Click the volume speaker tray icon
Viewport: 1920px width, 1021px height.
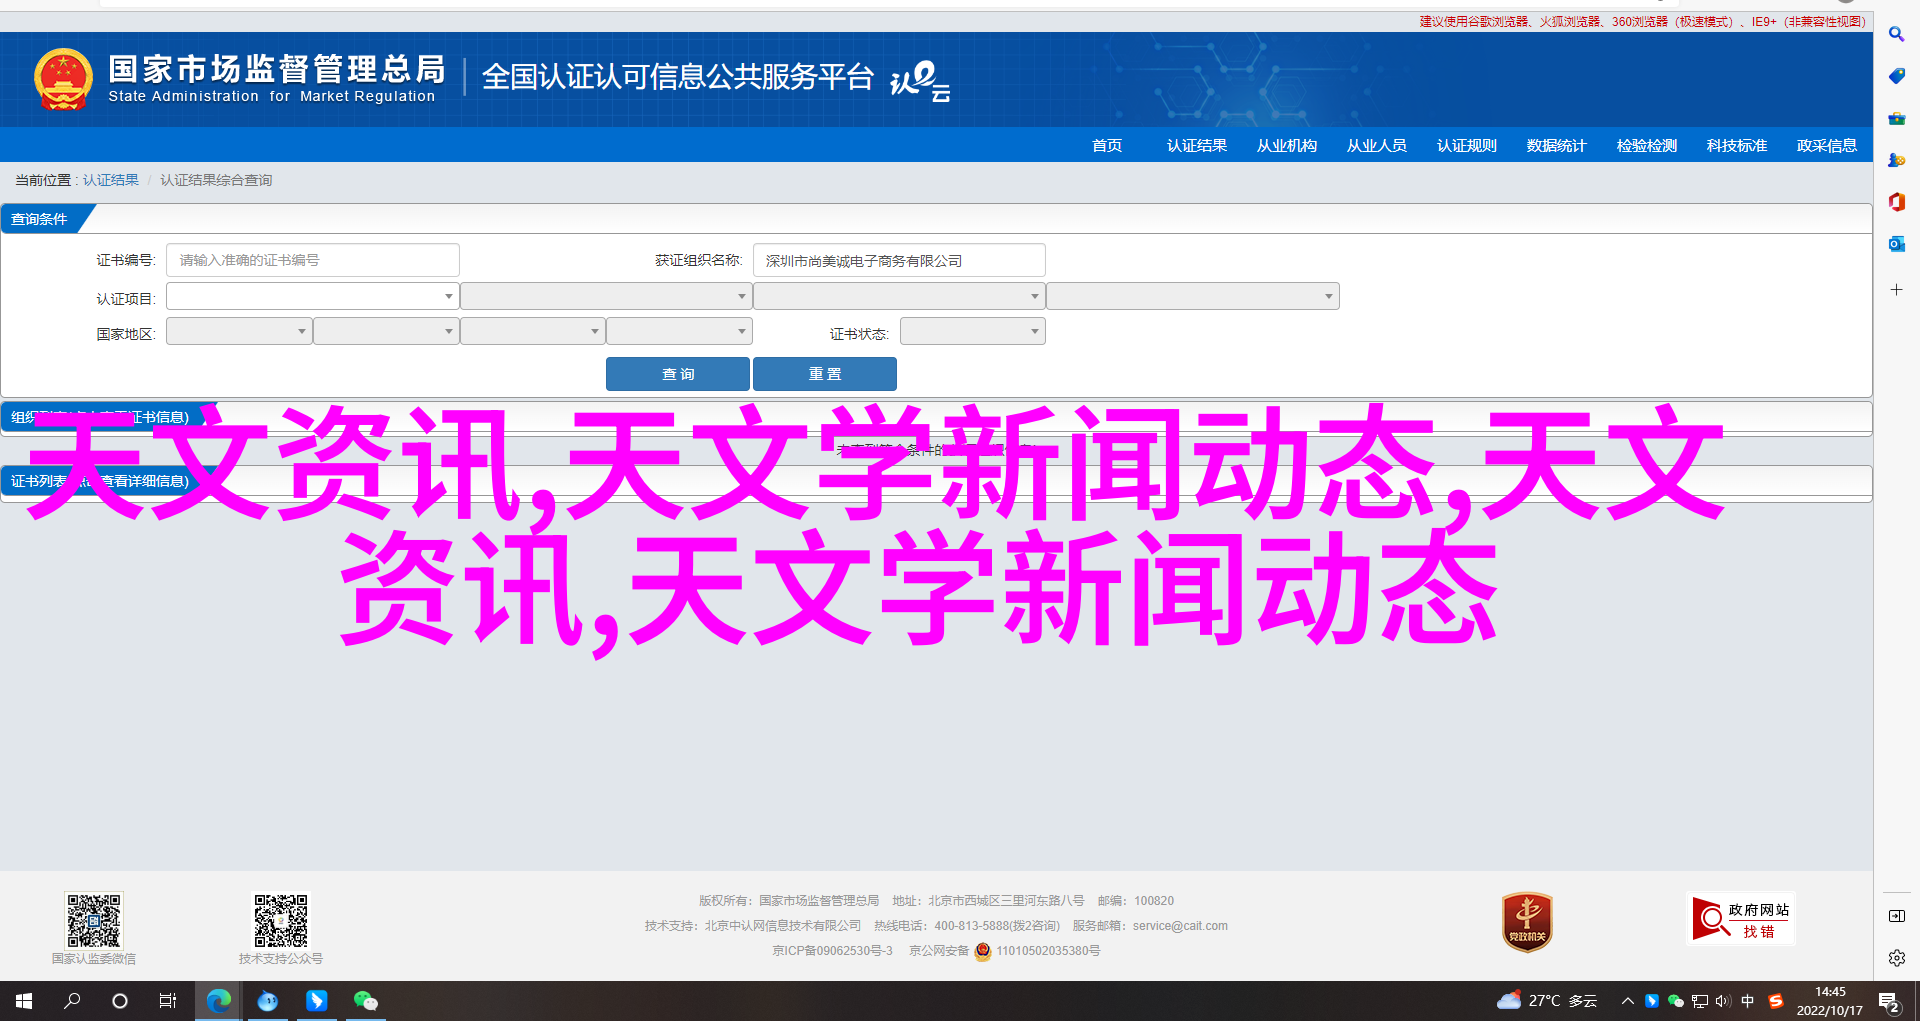click(1722, 1001)
